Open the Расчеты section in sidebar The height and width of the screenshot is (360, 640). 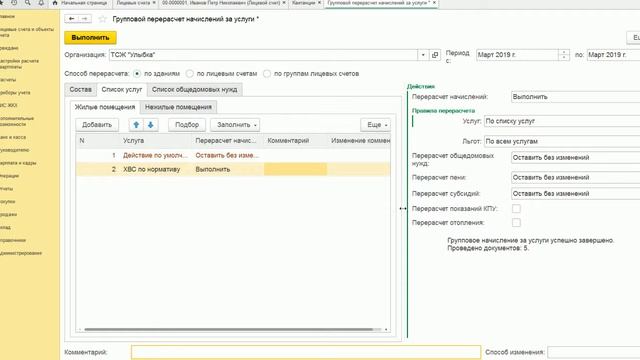tap(8, 80)
